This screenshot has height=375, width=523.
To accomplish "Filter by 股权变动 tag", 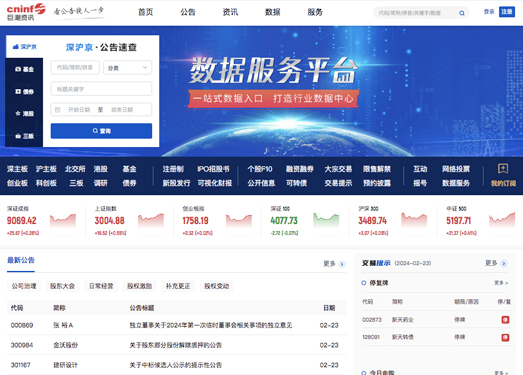I will pos(216,286).
